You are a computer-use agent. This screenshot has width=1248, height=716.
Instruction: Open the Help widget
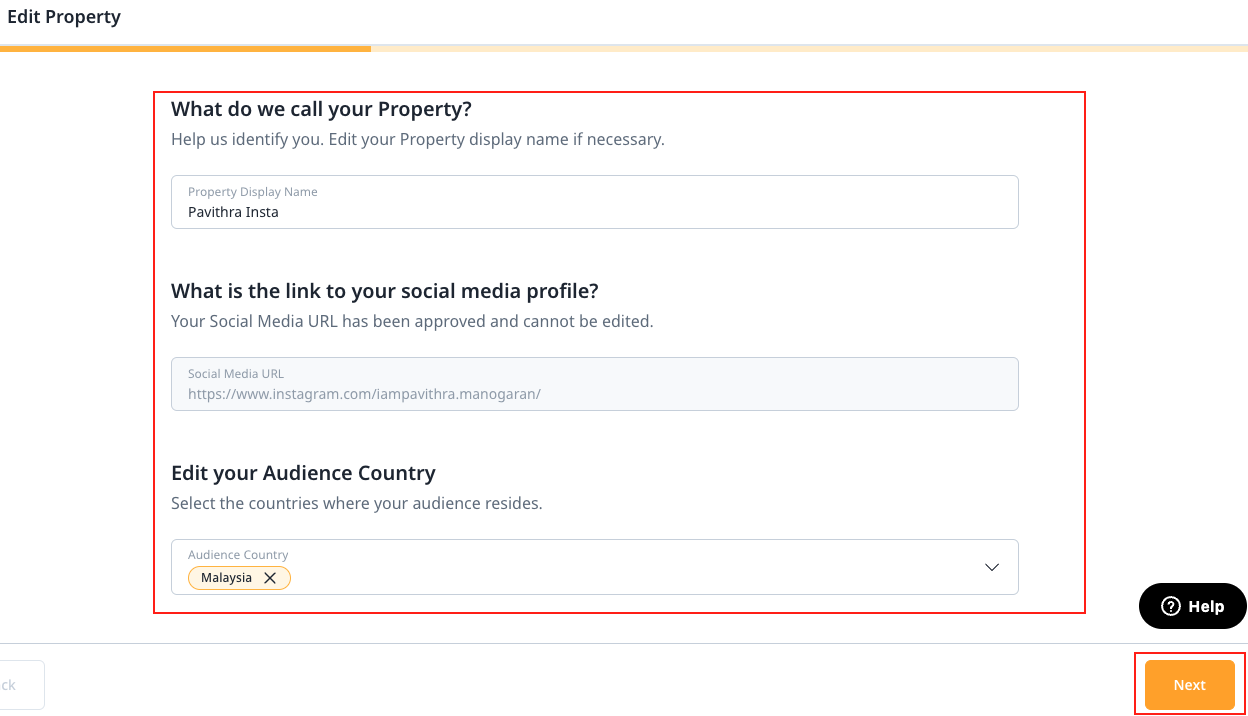(1192, 606)
